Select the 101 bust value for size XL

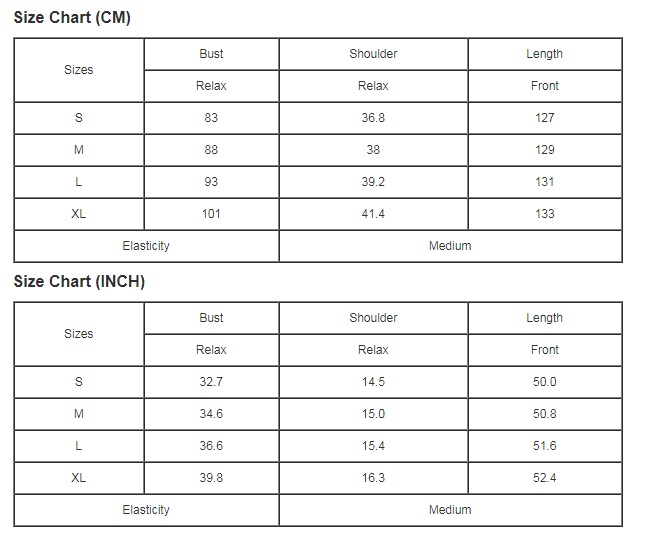tap(211, 214)
